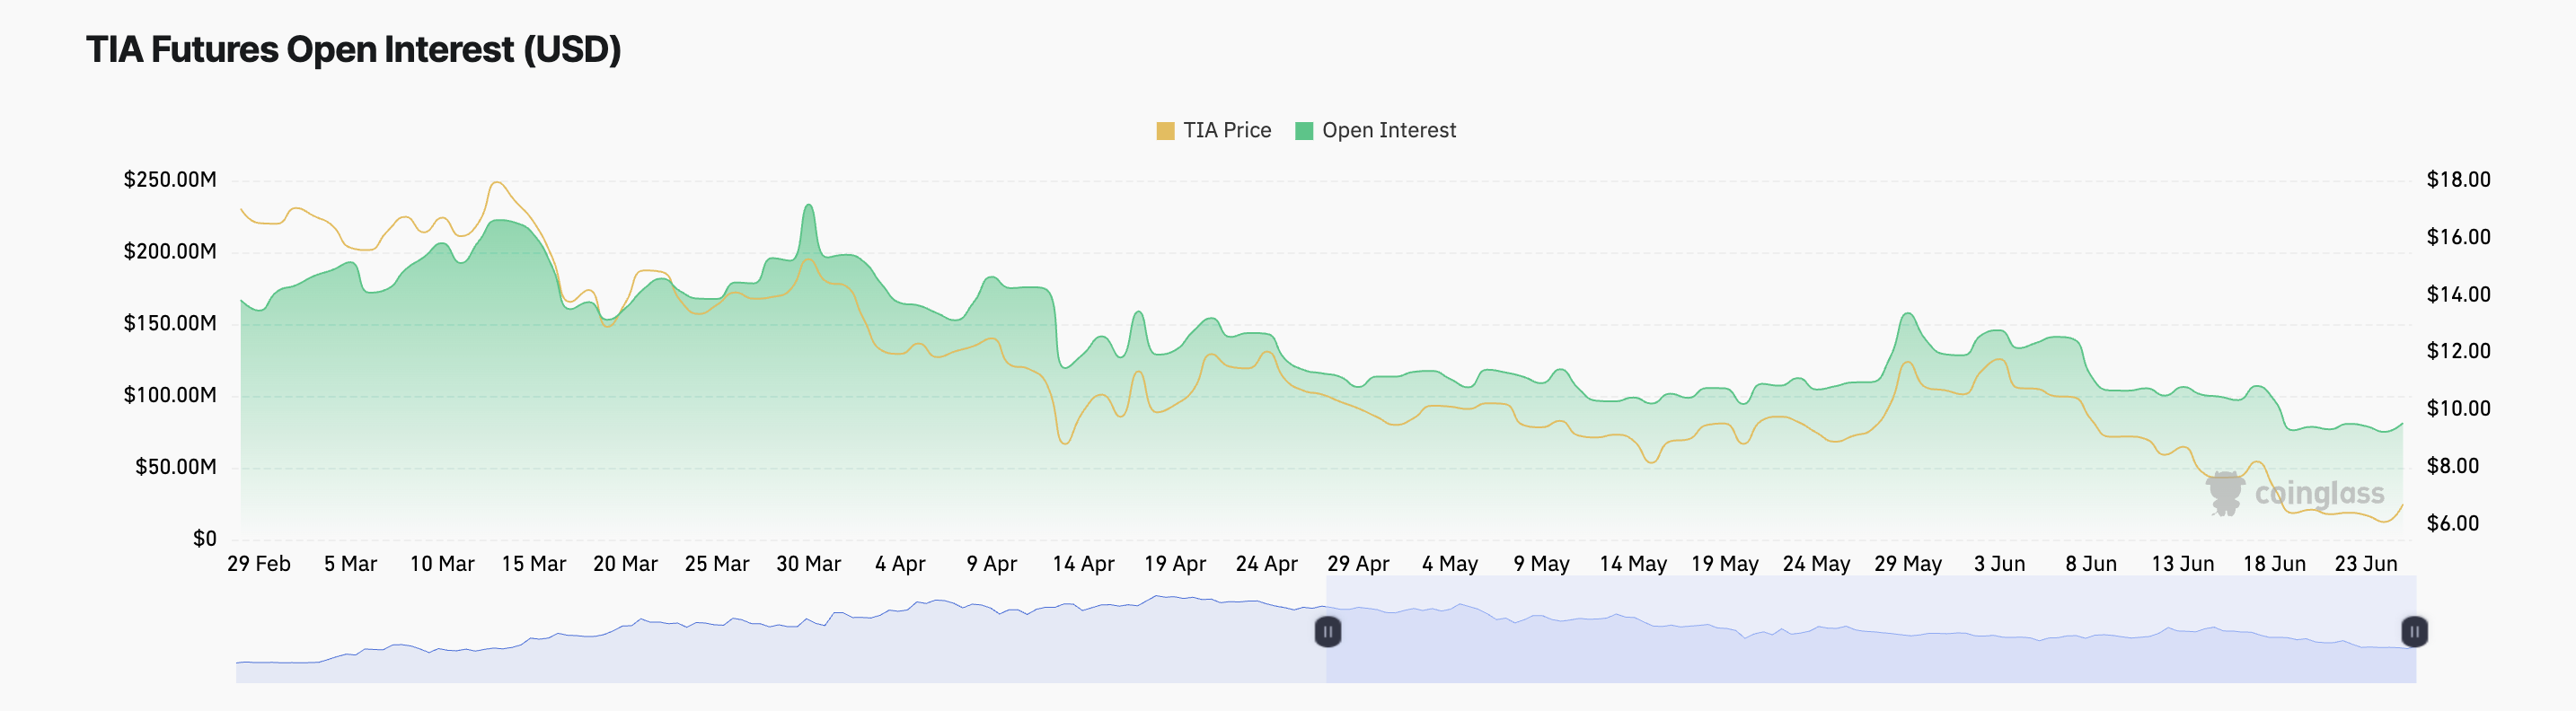
Task: Toggle the Open Interest green legend swatch
Action: pyautogui.click(x=1303, y=131)
